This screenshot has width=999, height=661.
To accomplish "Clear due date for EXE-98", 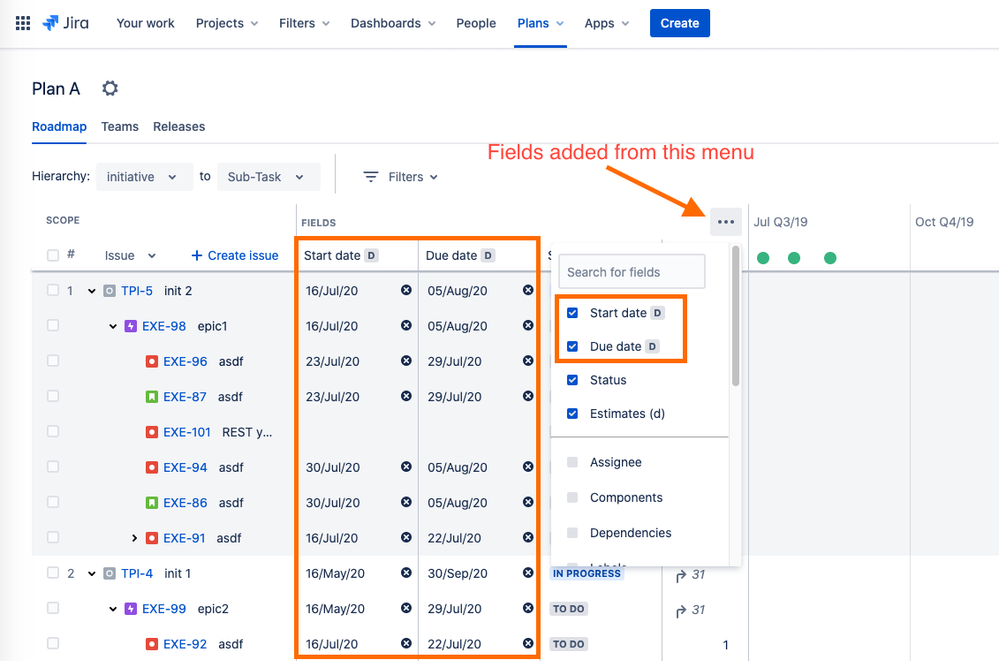I will pyautogui.click(x=528, y=325).
